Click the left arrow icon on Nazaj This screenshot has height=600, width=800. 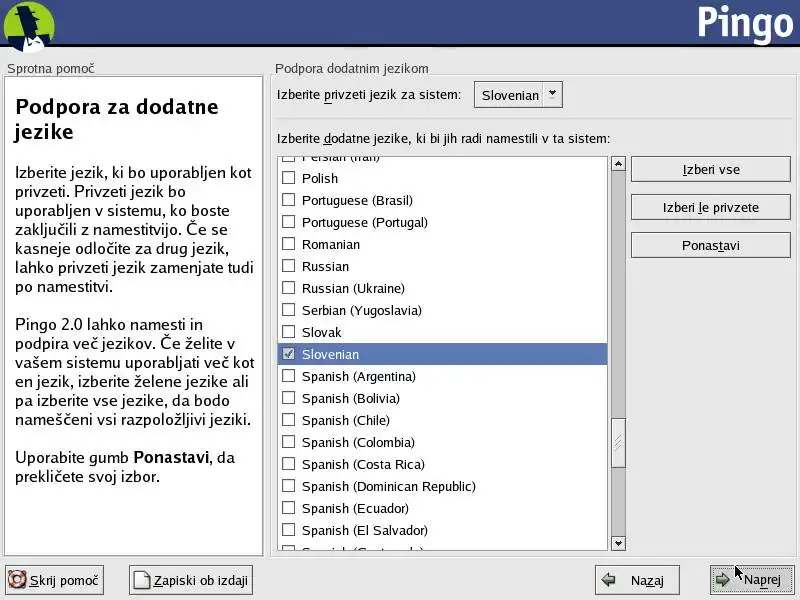click(608, 580)
